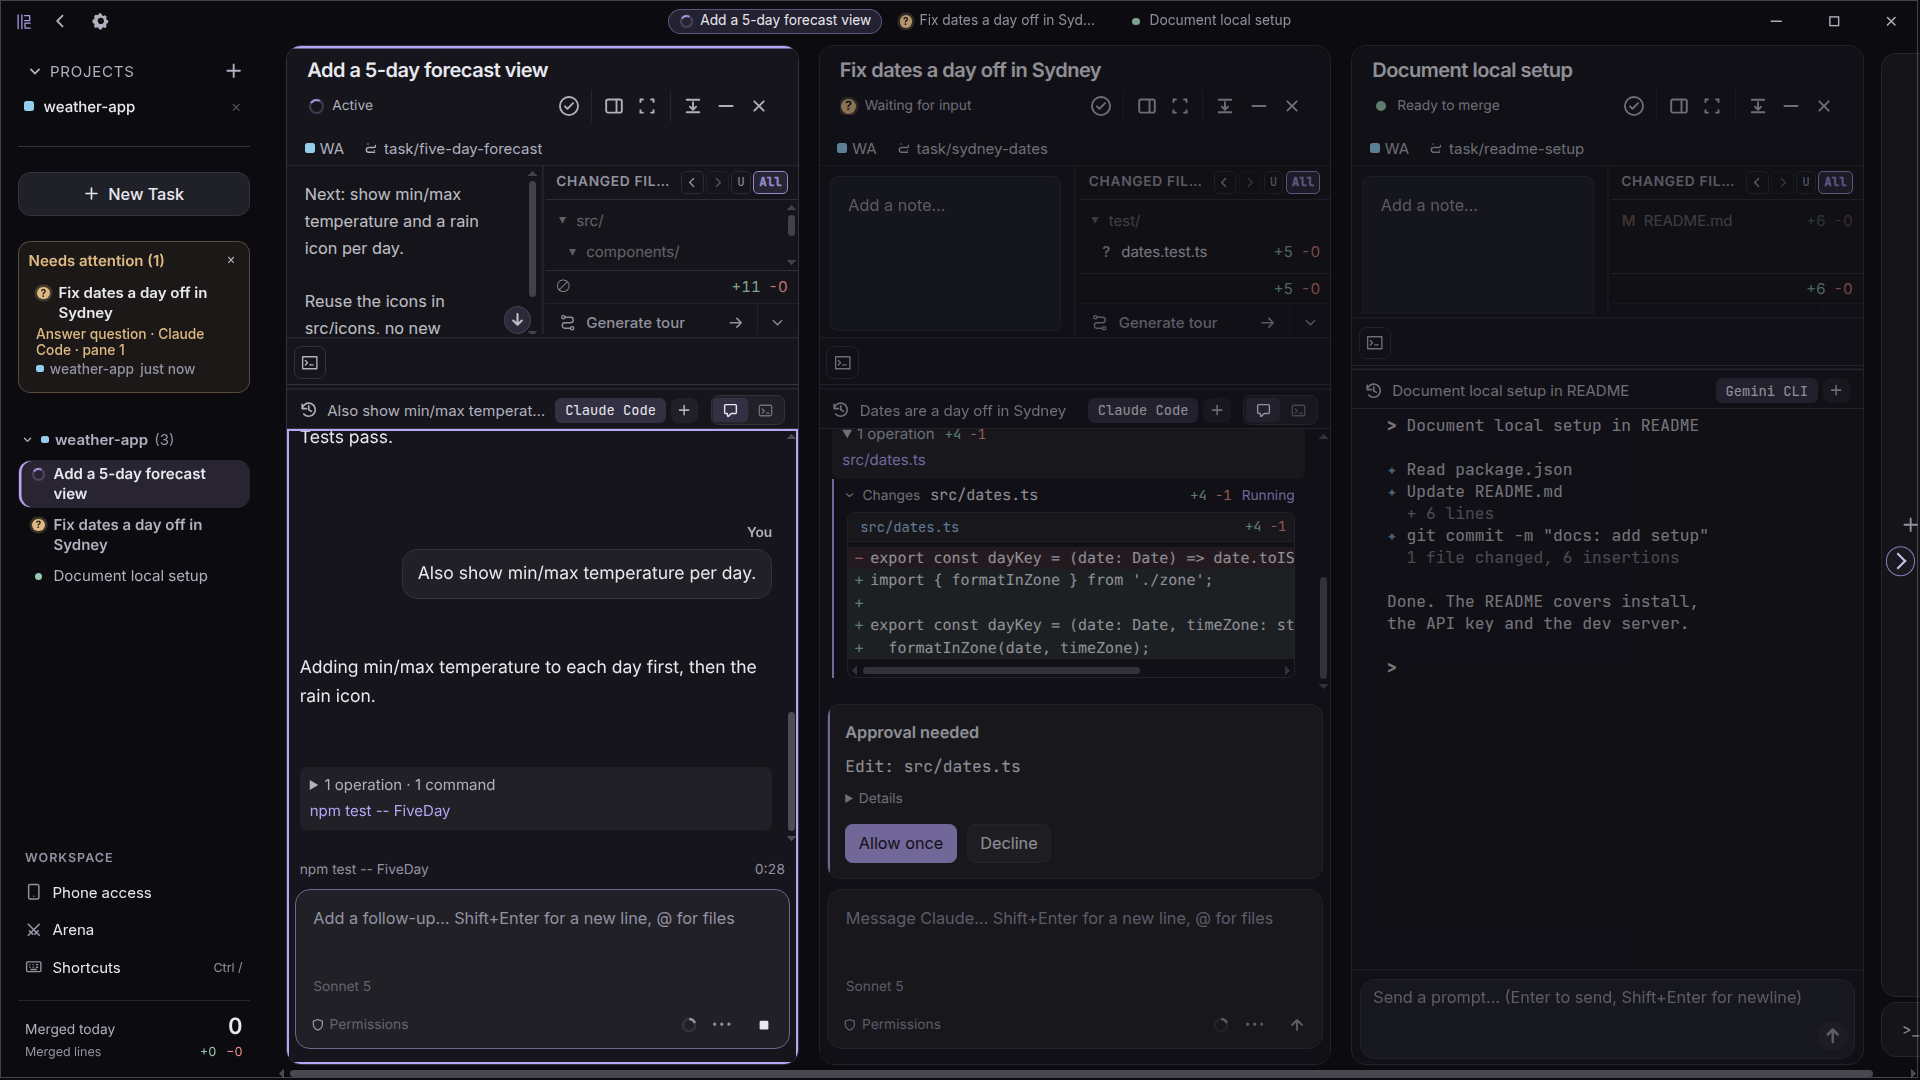Viewport: 1920px width, 1080px height.
Task: Click horizontal scrollbar under src/dates.ts diff
Action: pos(1001,670)
